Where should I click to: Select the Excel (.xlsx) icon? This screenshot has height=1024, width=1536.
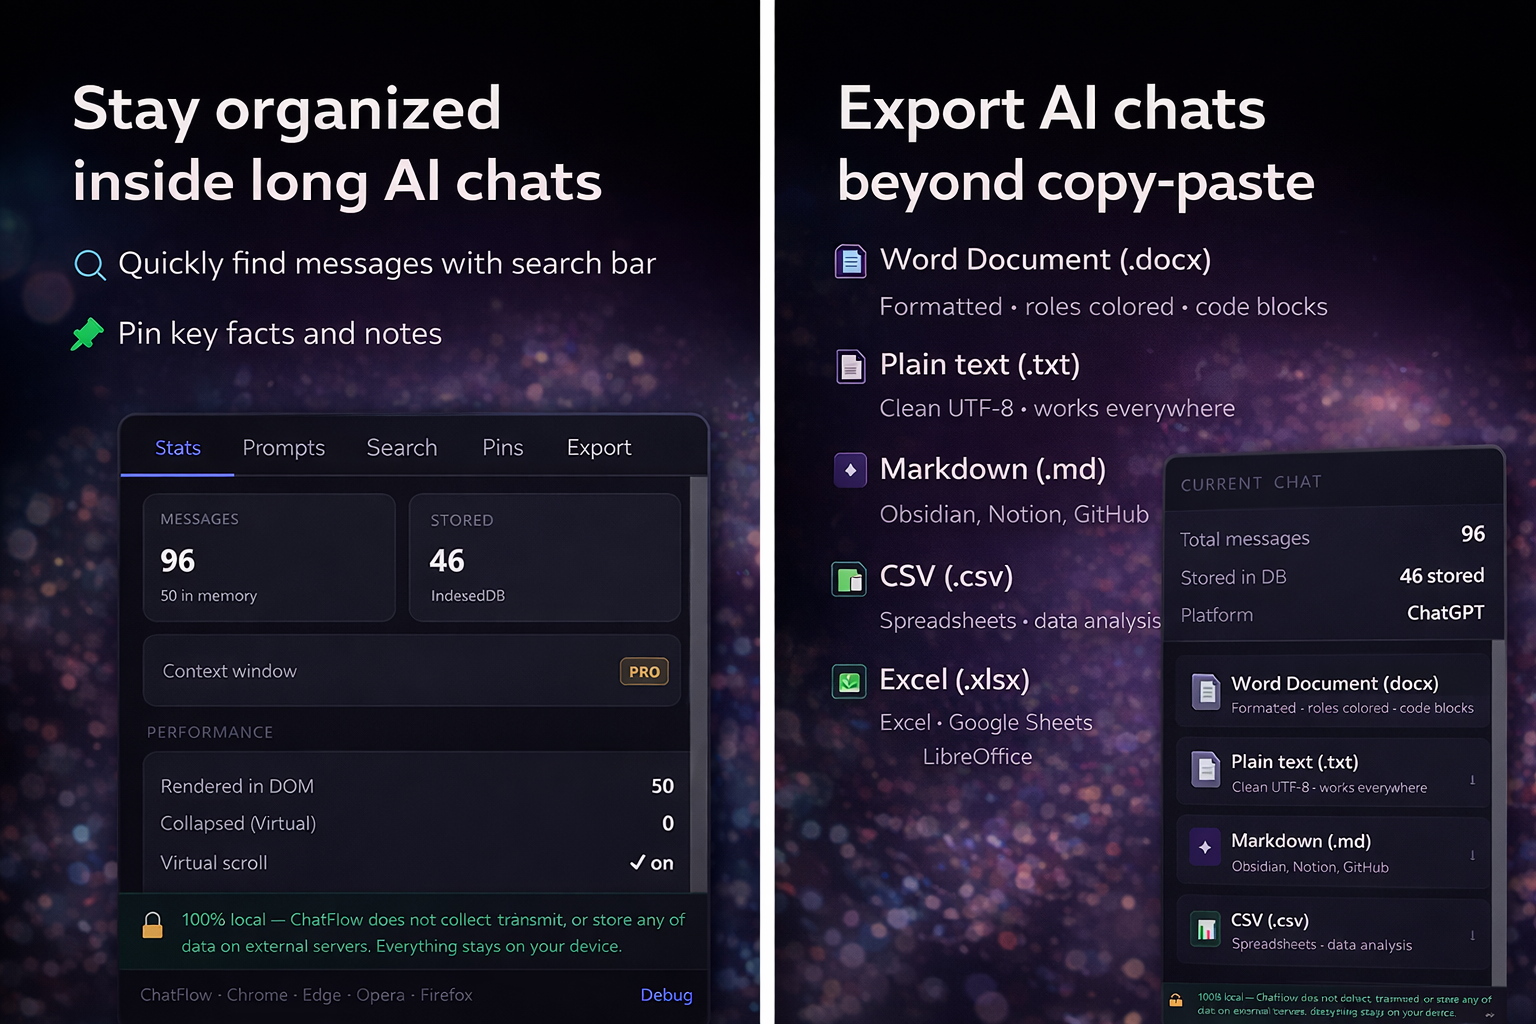(x=849, y=681)
